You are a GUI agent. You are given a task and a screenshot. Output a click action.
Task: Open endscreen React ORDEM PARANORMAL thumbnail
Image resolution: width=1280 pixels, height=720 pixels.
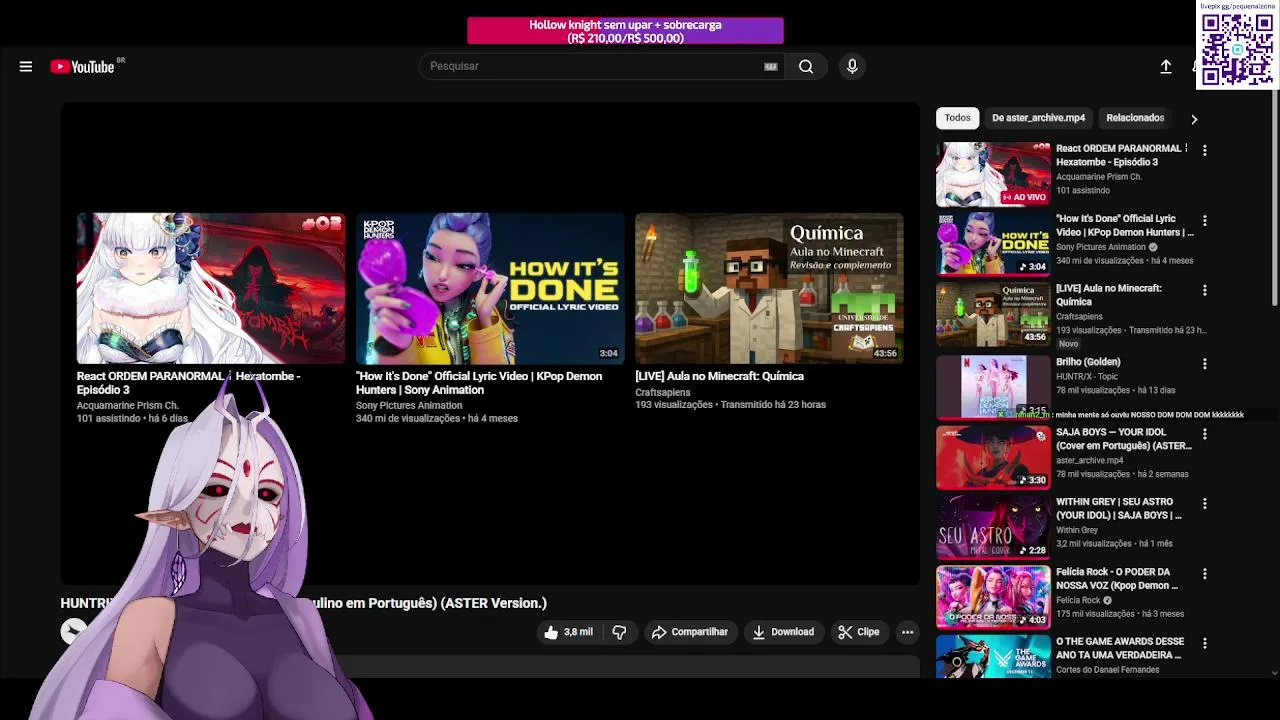(211, 288)
